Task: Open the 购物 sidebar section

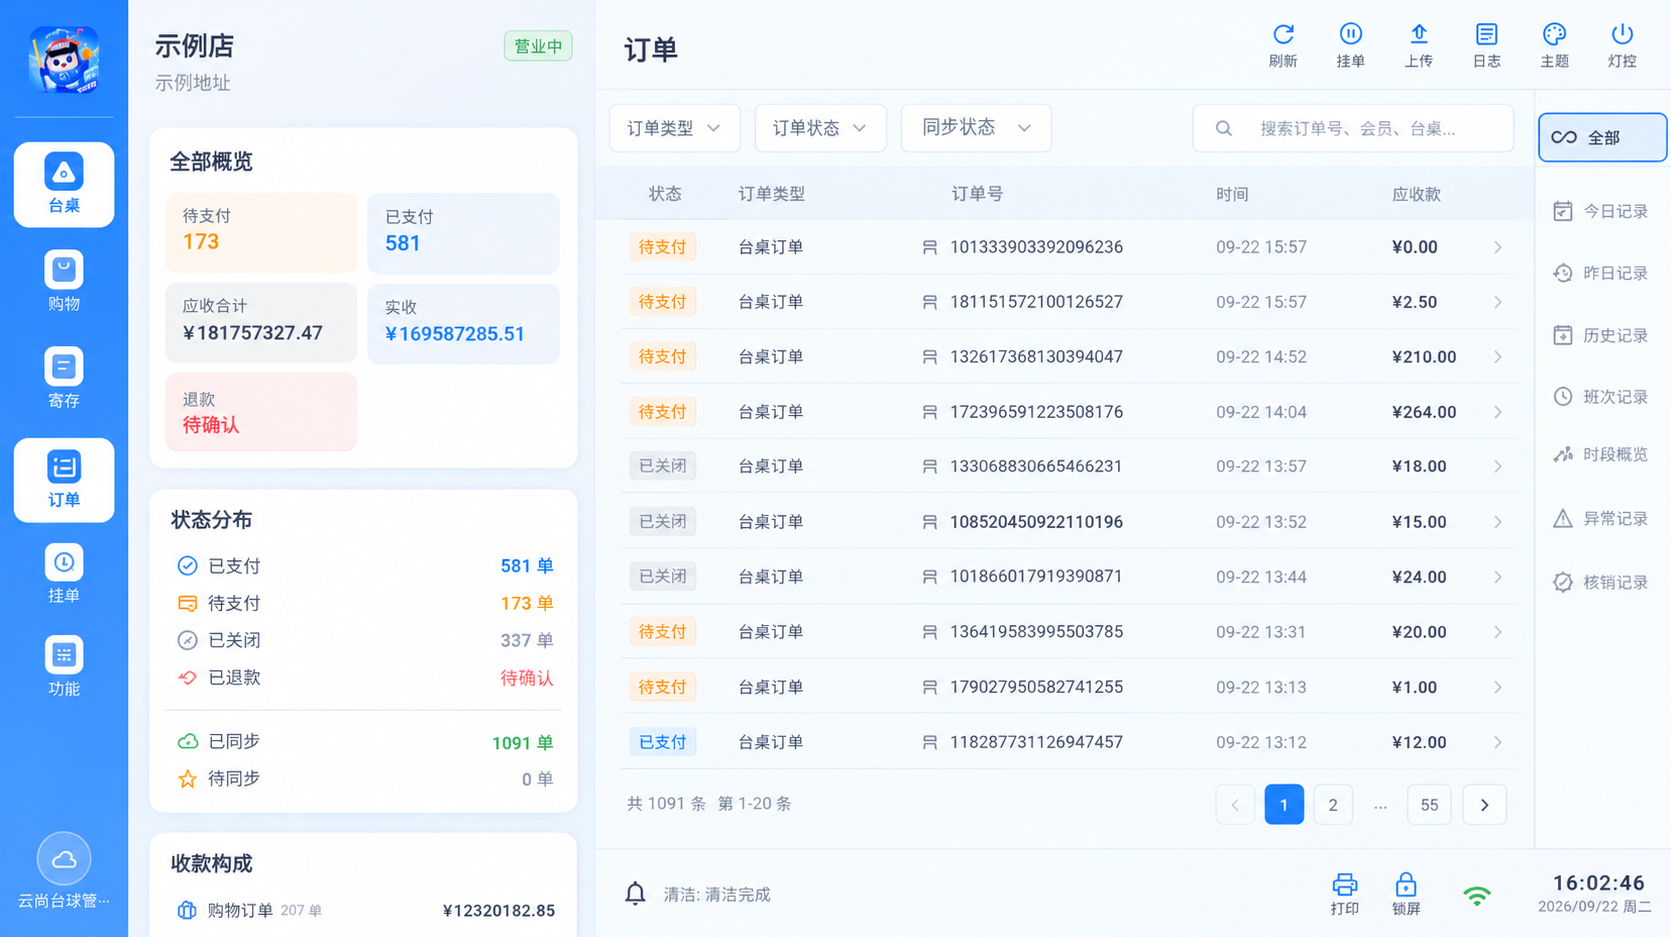Action: (64, 282)
